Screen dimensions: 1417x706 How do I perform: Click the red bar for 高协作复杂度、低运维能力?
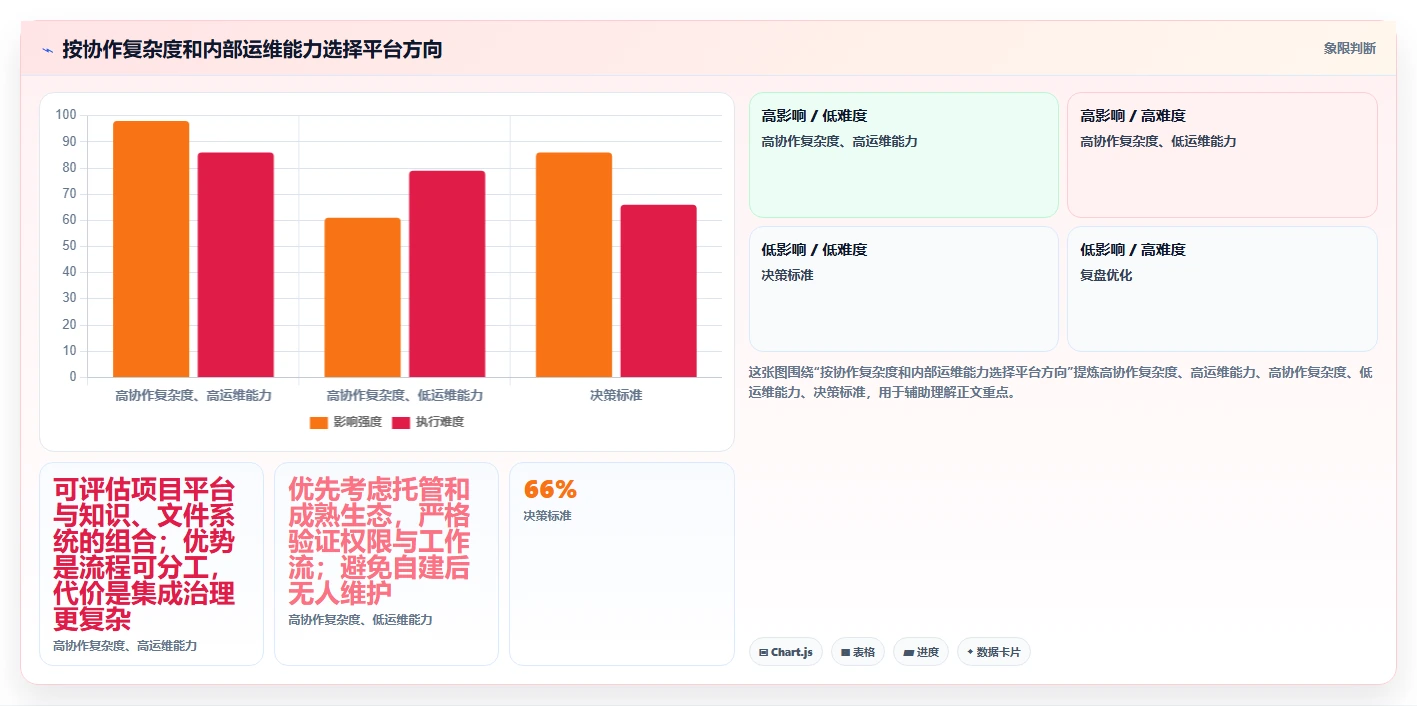[x=447, y=274]
